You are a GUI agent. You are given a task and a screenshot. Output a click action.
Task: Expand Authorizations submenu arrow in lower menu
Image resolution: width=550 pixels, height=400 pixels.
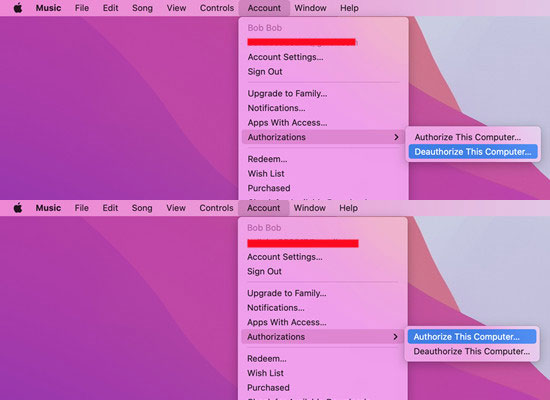tap(396, 337)
